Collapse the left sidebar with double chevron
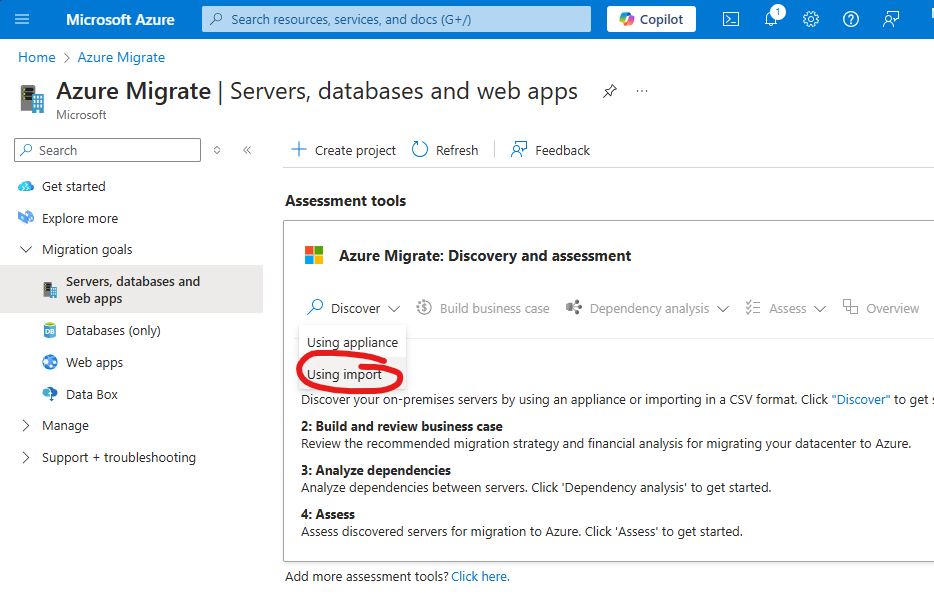This screenshot has height=603, width=934. pos(247,150)
